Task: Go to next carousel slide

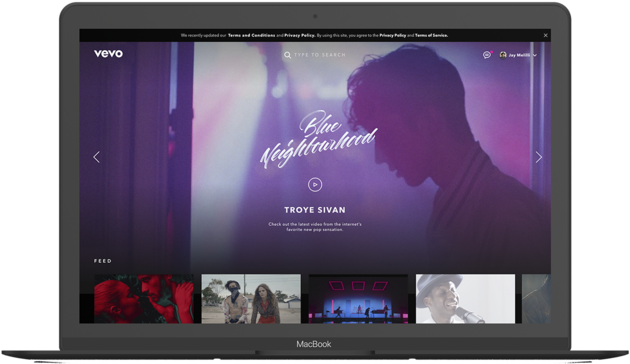Action: tap(538, 157)
